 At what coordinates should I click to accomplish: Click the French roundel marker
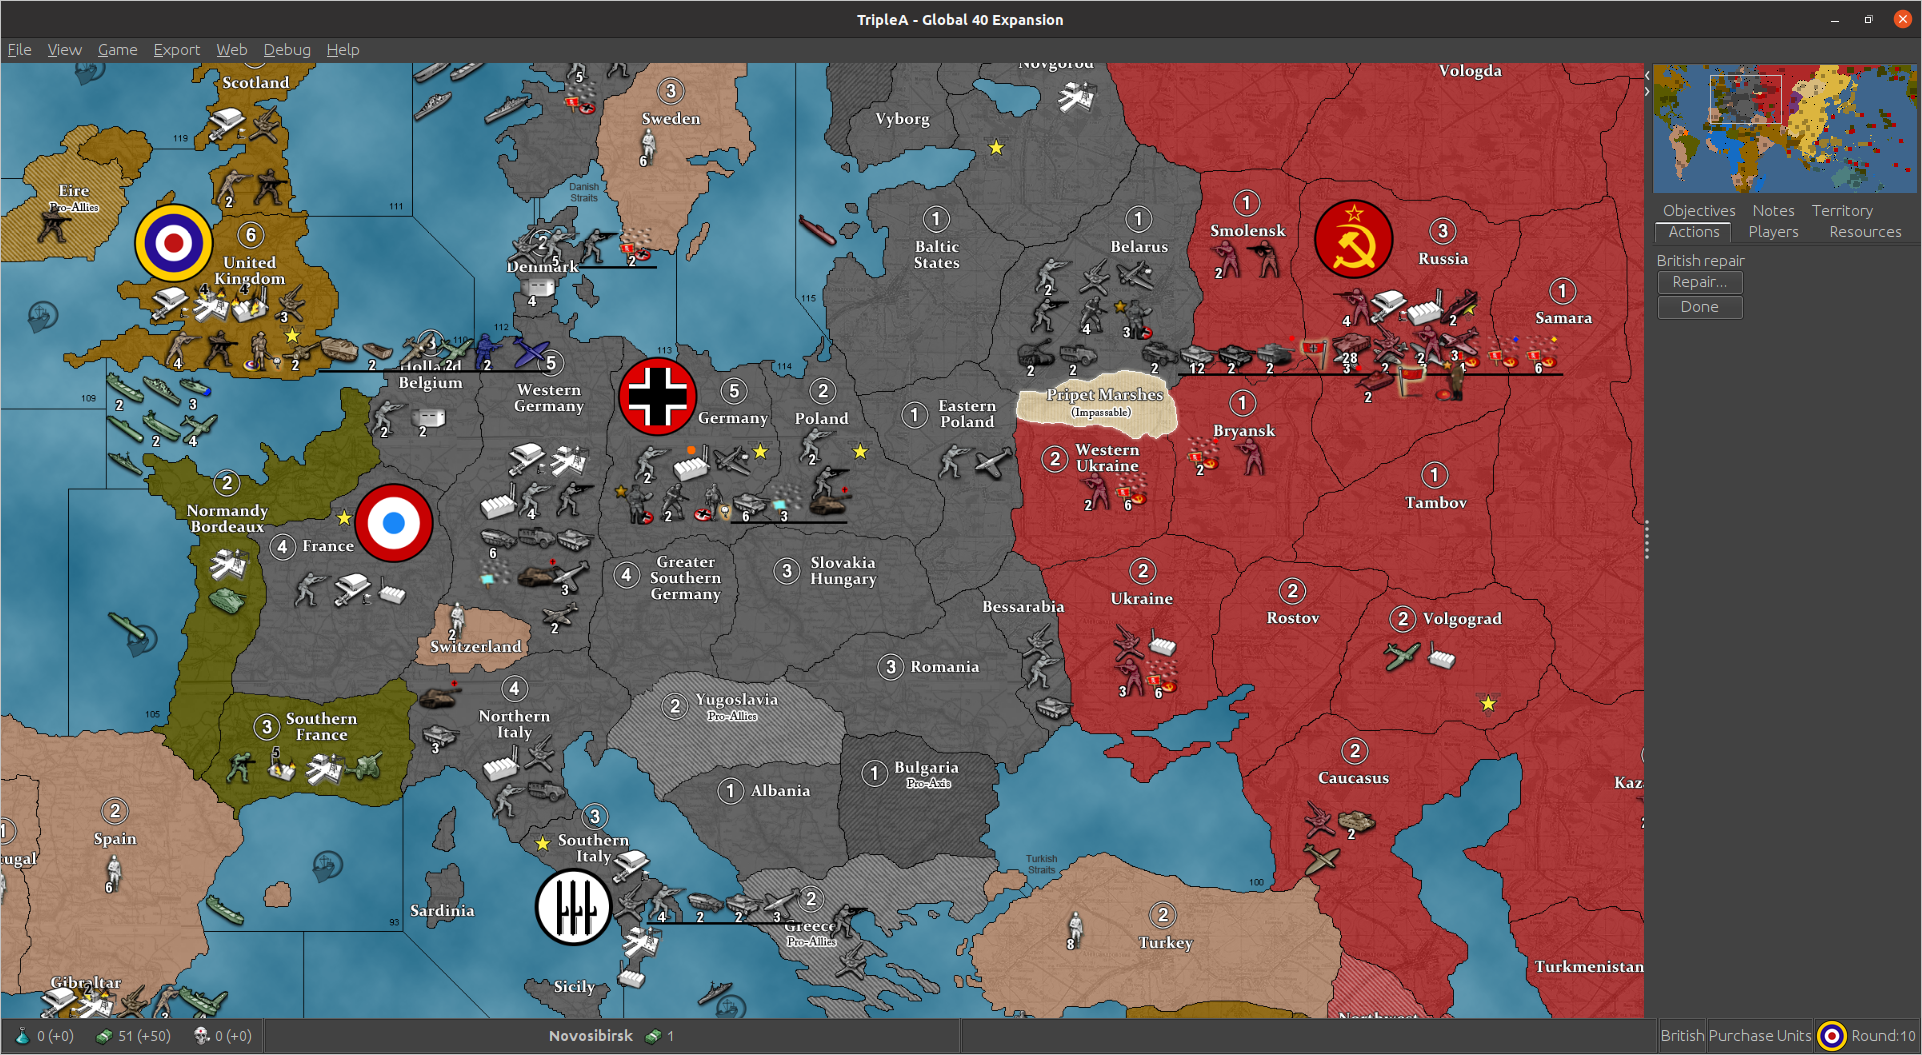[394, 522]
